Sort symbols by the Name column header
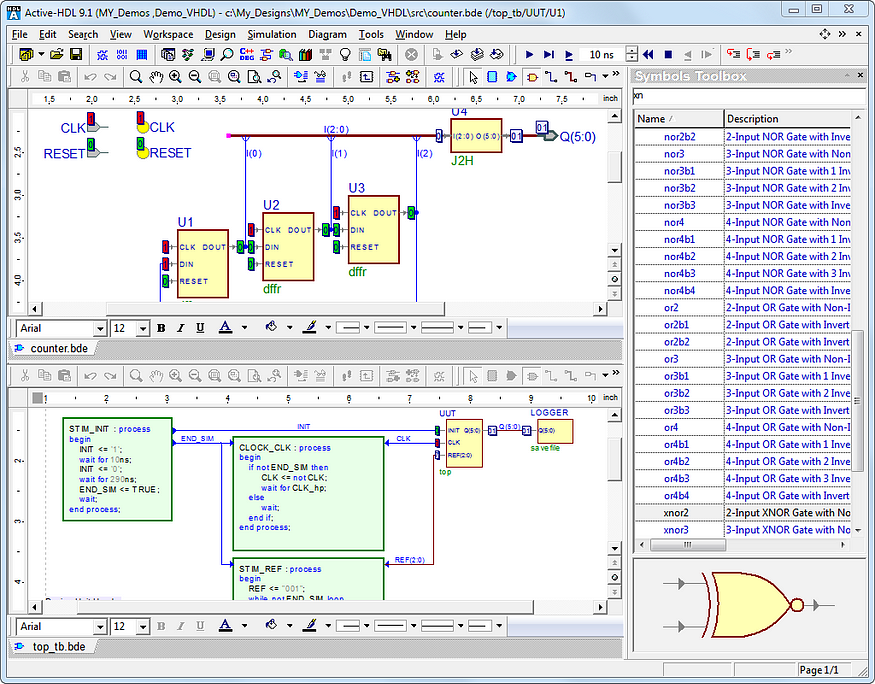Image resolution: width=875 pixels, height=684 pixels. coord(679,119)
